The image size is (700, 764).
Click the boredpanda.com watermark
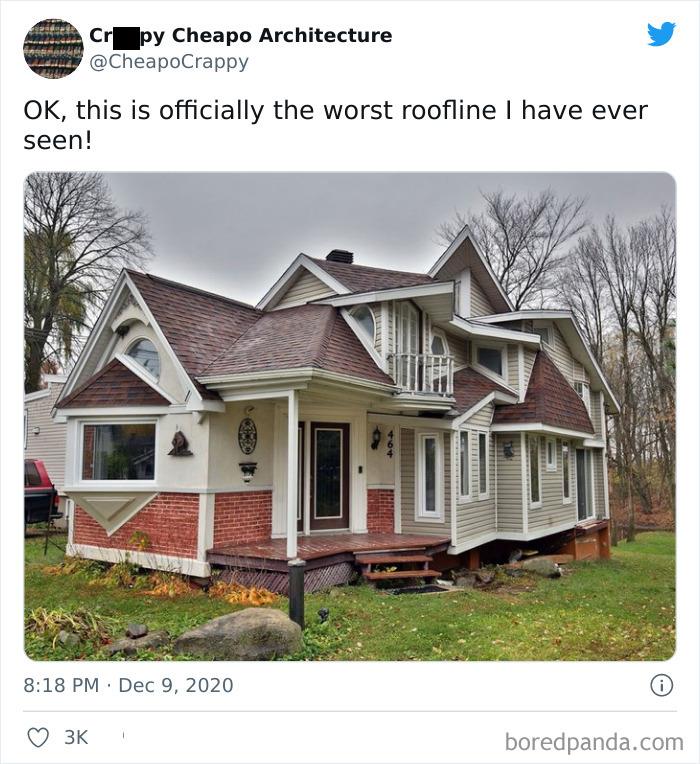click(x=594, y=742)
